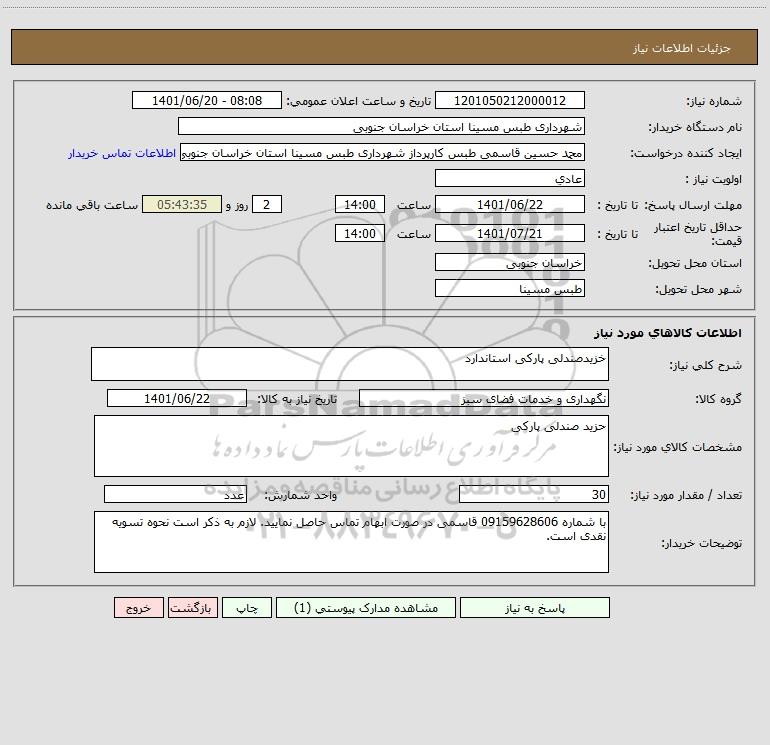
Task: Click the چاپ print button
Action: click(247, 608)
